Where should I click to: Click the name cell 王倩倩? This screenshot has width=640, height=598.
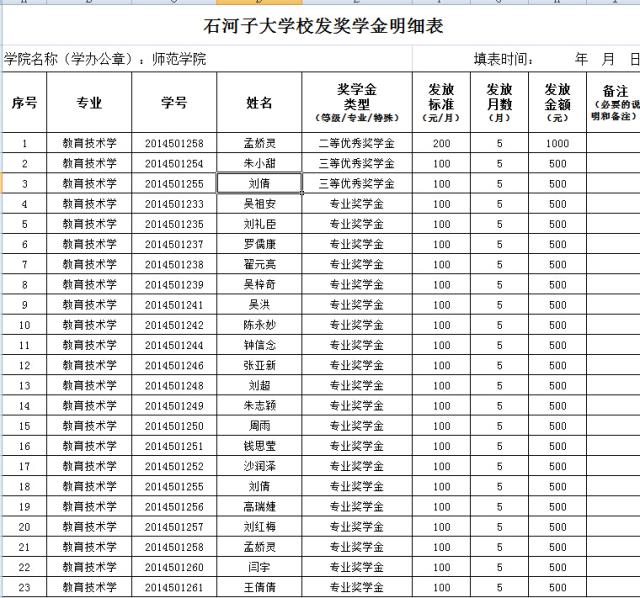[x=259, y=587]
